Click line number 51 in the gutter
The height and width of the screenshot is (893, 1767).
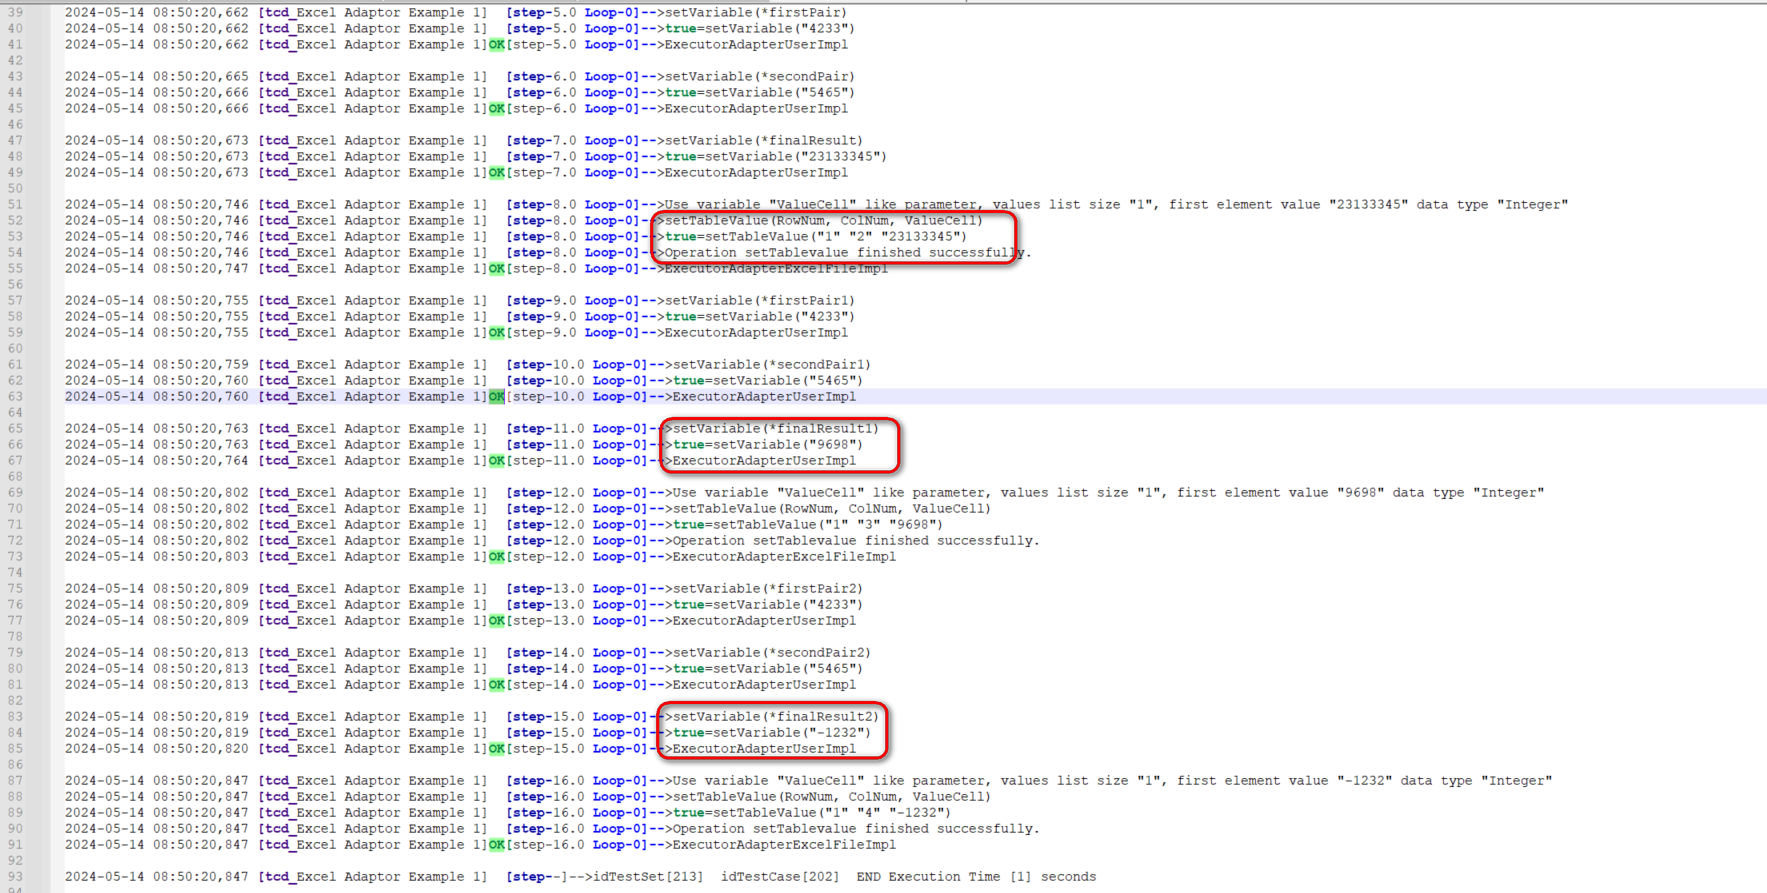[15, 205]
